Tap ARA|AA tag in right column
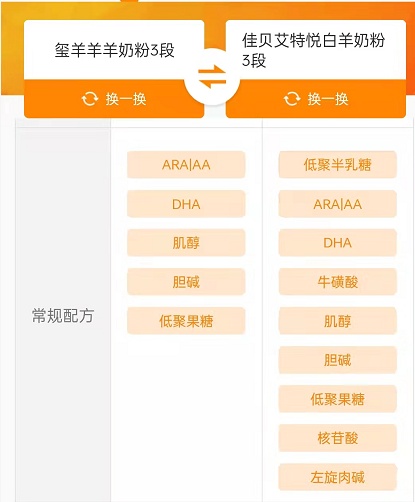Image resolution: width=415 pixels, height=502 pixels. pos(338,204)
